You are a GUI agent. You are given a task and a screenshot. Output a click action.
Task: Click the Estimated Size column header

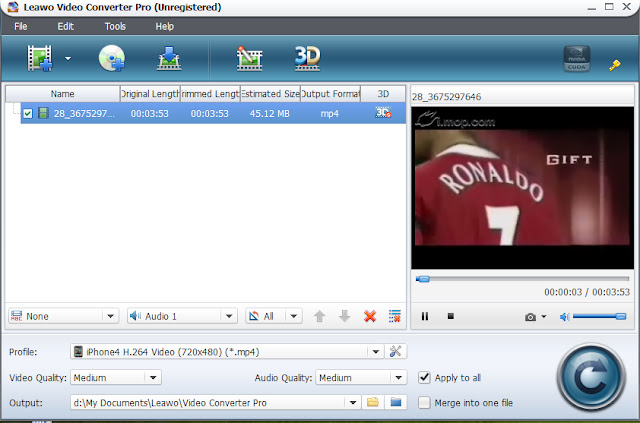coord(270,94)
